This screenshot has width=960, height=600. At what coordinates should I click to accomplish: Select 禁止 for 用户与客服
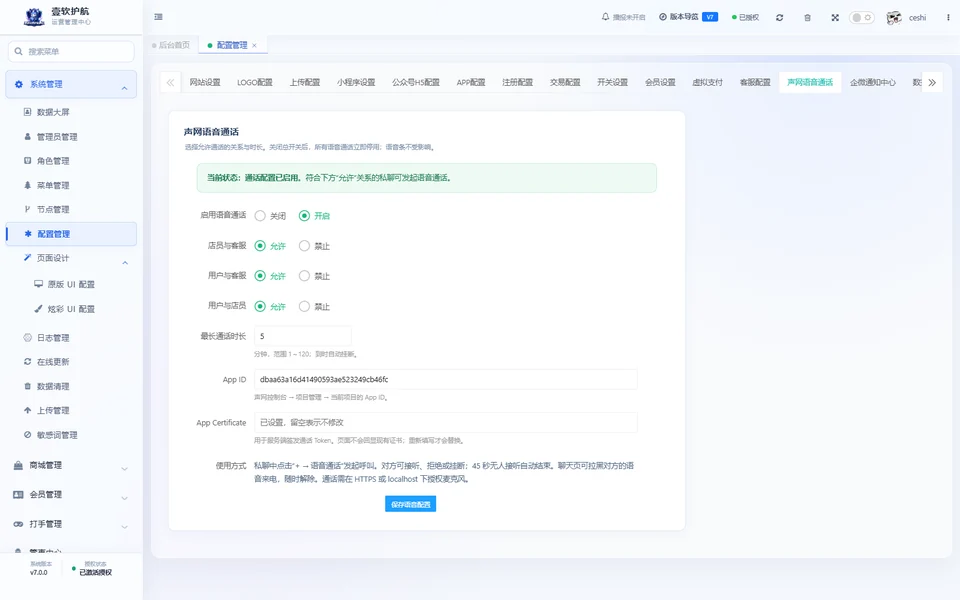(x=304, y=276)
